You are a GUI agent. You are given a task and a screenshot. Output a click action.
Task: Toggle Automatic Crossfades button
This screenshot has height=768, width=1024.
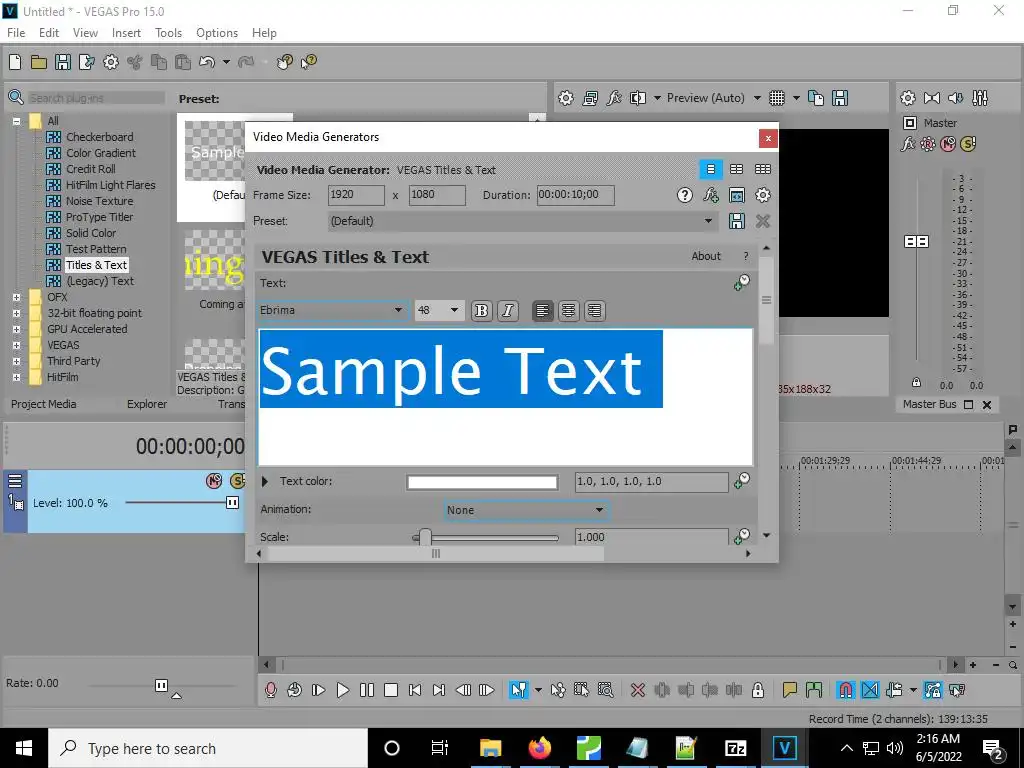[870, 690]
